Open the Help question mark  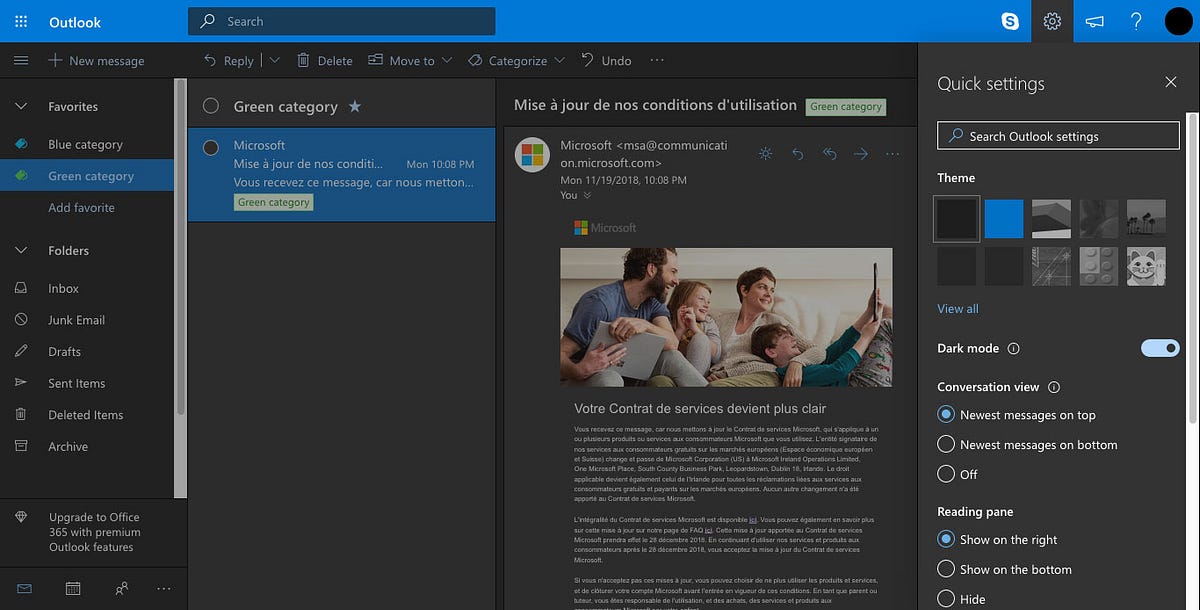(1136, 21)
